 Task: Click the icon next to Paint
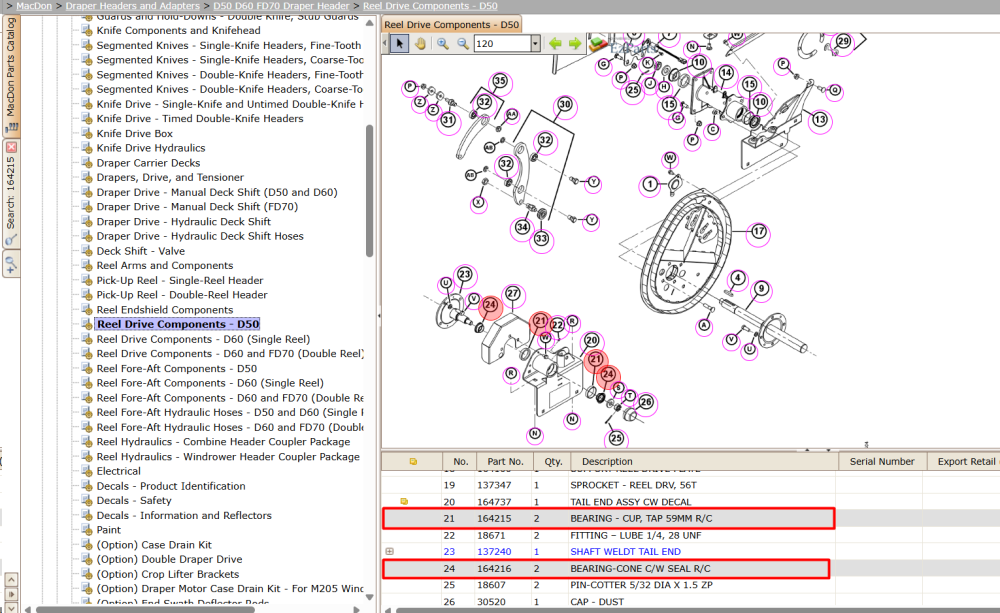point(87,529)
